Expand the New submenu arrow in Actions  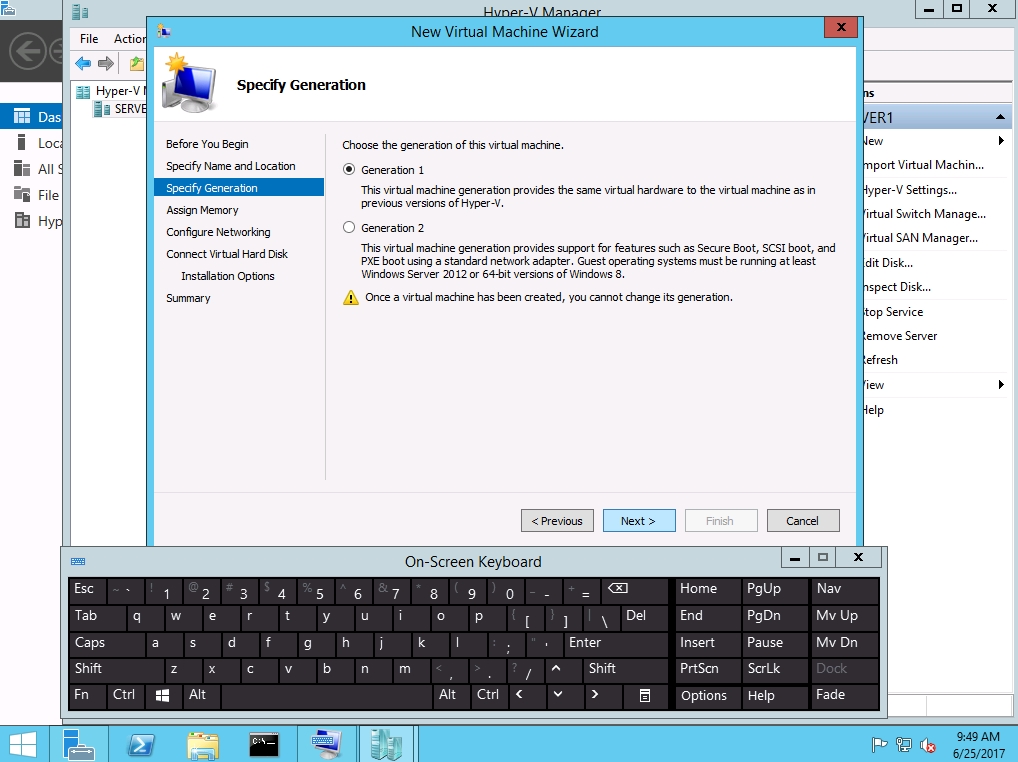point(1001,141)
